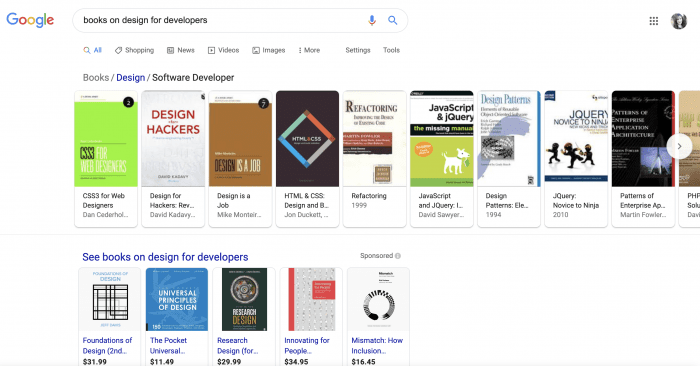
Task: Switch to the News tab
Action: 180,50
